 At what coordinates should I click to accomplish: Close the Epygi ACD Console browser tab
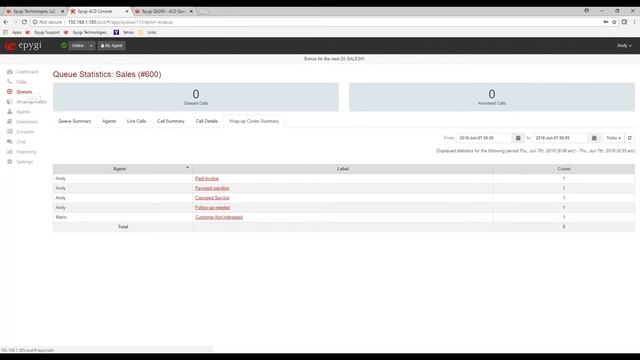coord(127,11)
